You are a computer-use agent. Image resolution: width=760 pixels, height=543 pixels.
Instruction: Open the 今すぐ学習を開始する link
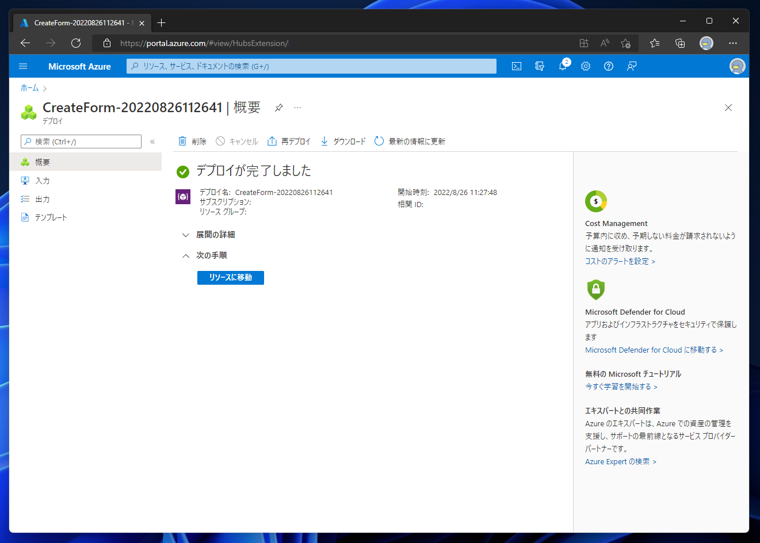click(621, 387)
